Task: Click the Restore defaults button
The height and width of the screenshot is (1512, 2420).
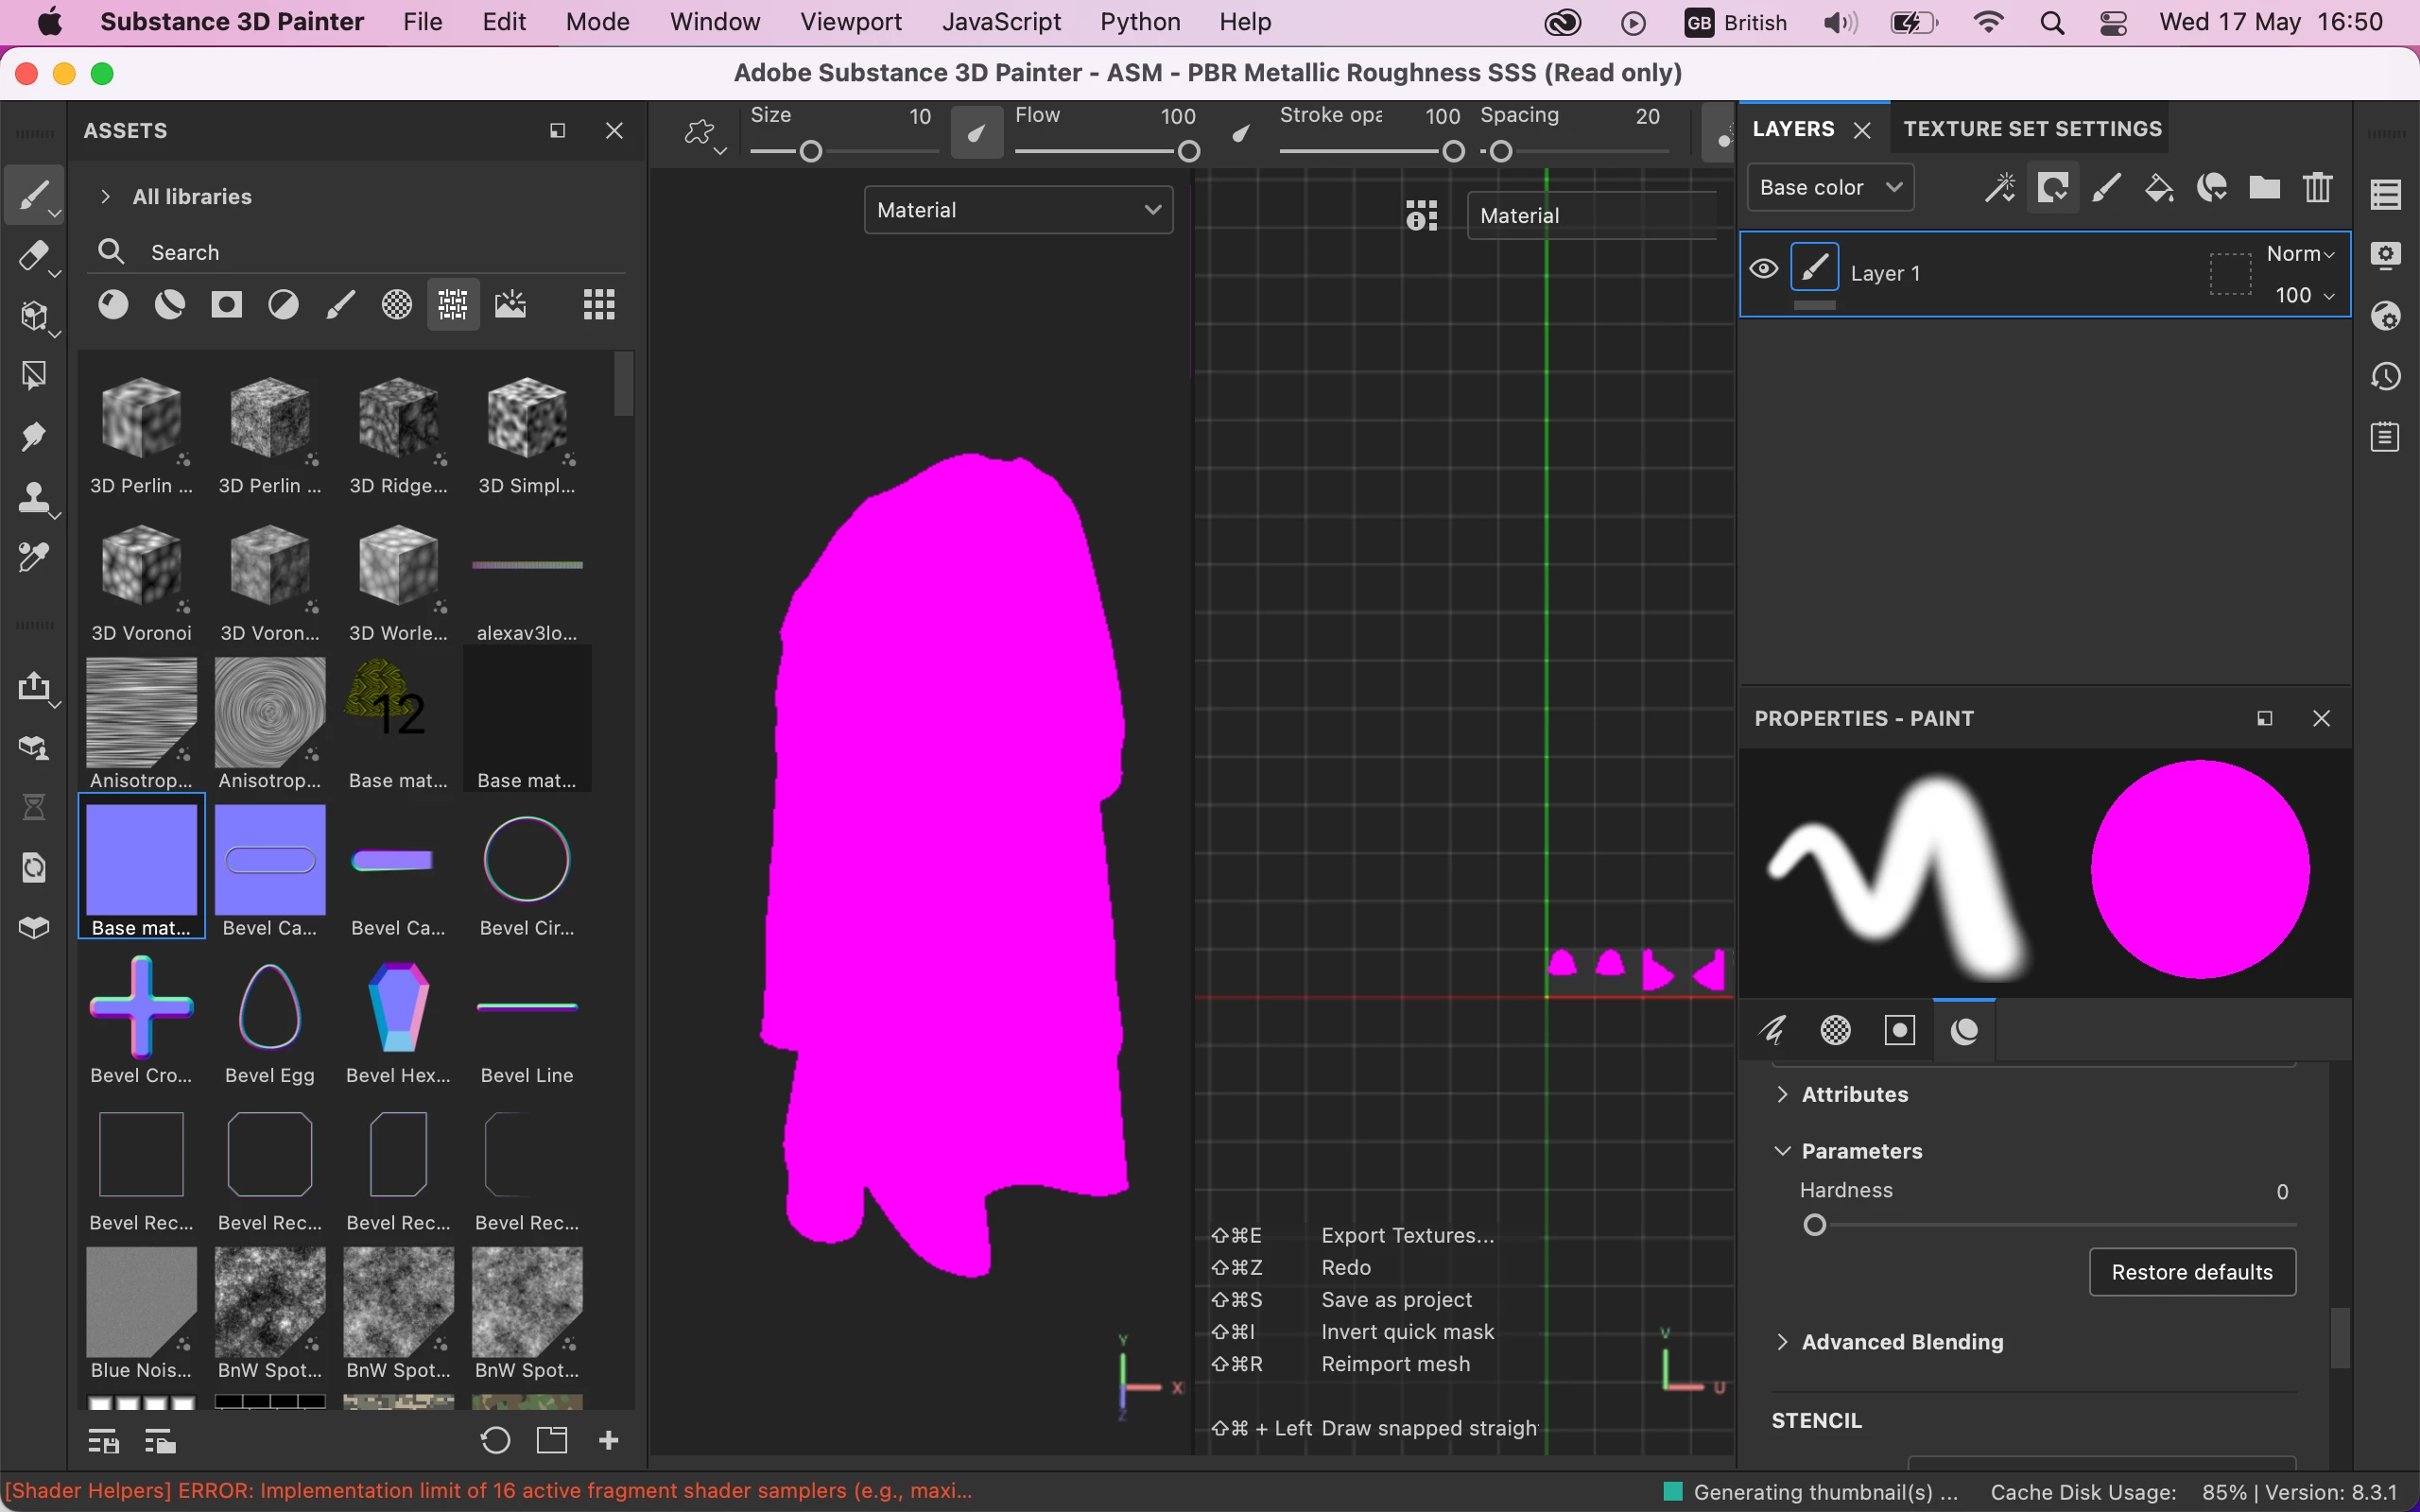Action: pyautogui.click(x=2191, y=1272)
